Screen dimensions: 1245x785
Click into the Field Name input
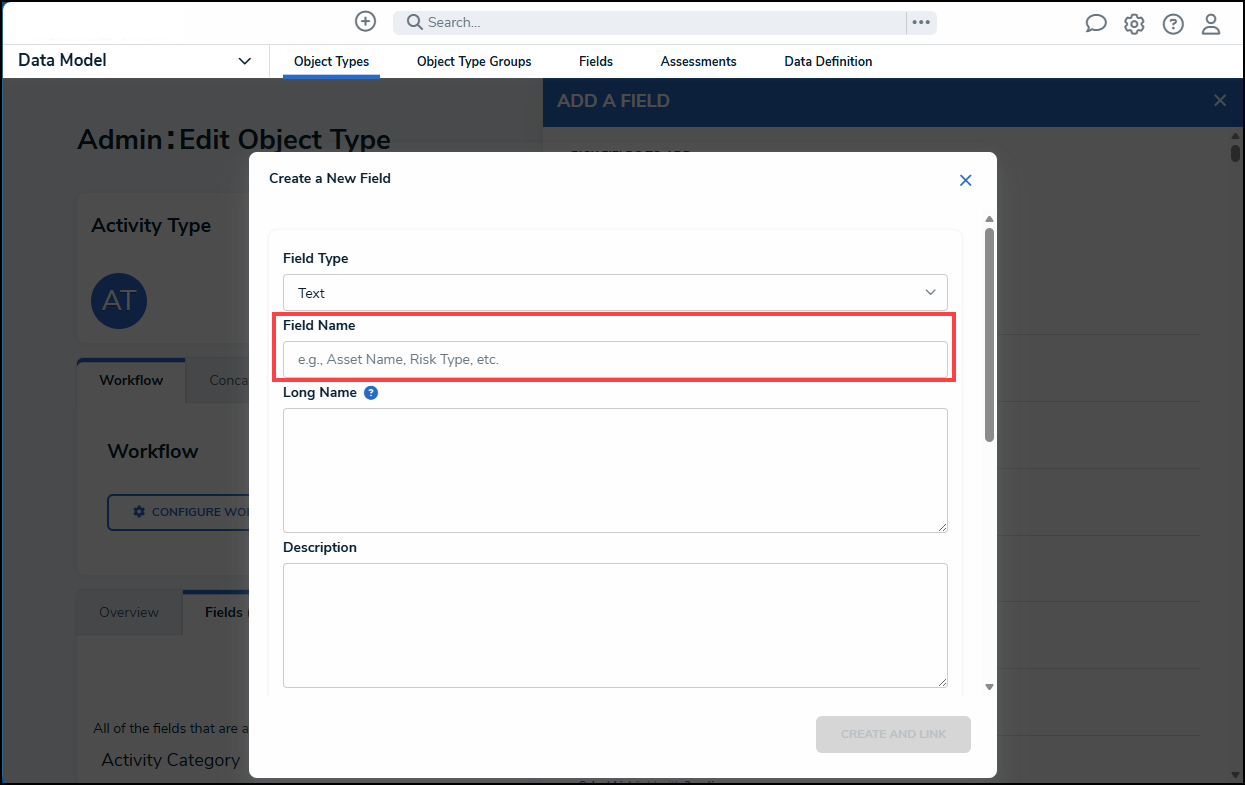click(x=615, y=359)
